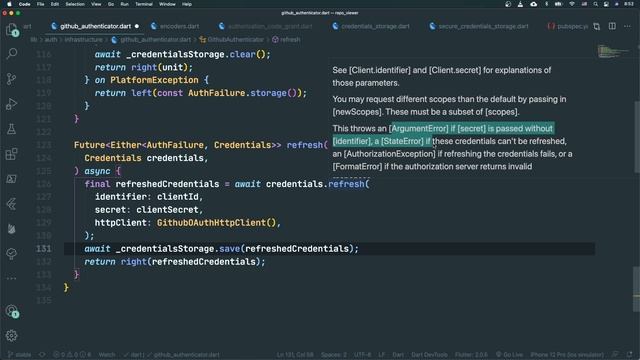Open the Run and Debug view
This screenshot has width=640, height=360.
tap(12, 104)
